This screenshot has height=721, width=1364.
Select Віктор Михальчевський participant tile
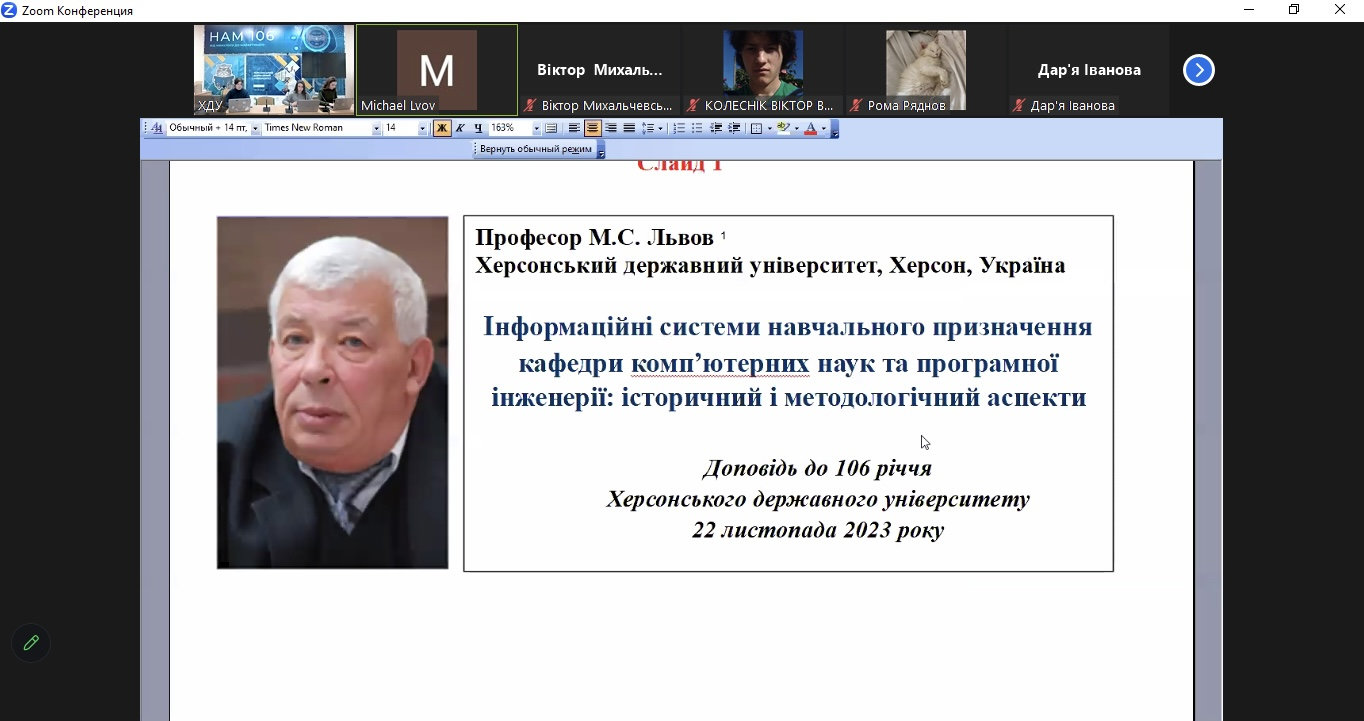600,70
